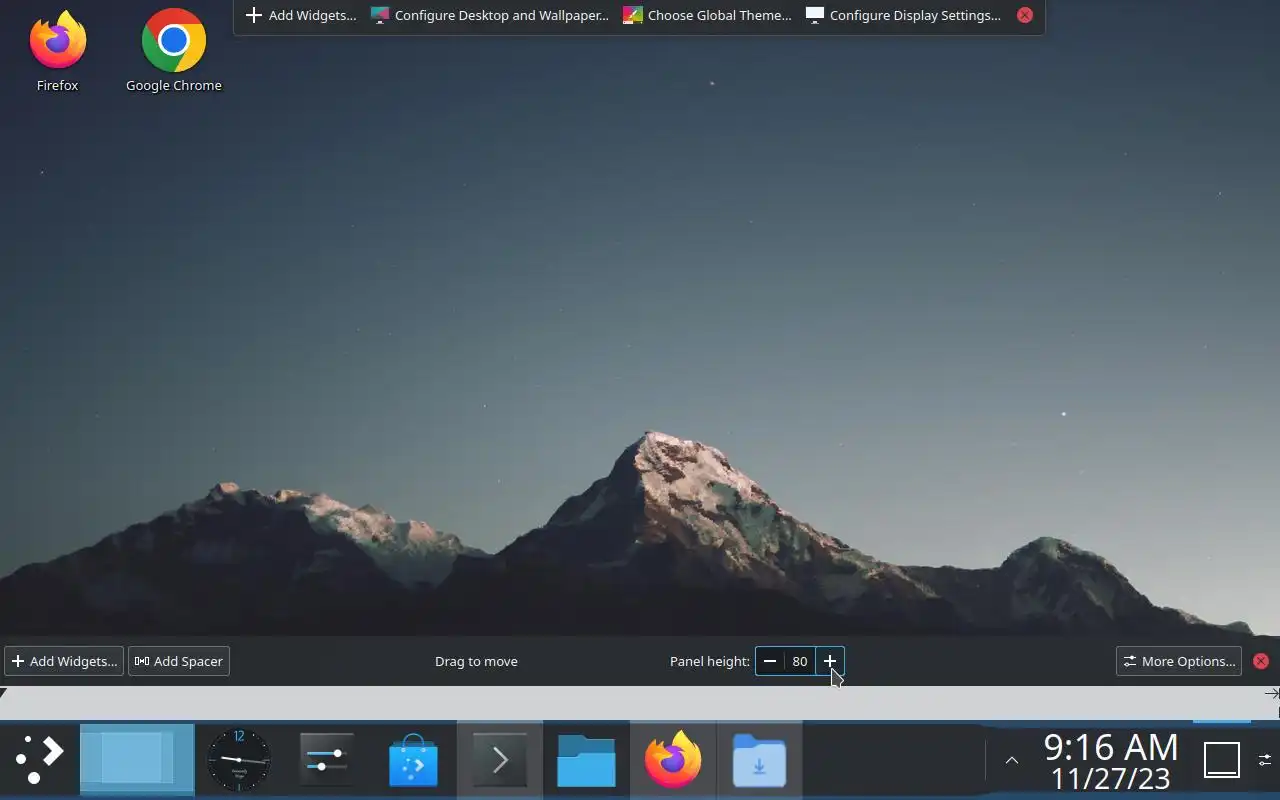The image size is (1280, 800).
Task: Open Downloads folder icon in panel
Action: pos(760,760)
